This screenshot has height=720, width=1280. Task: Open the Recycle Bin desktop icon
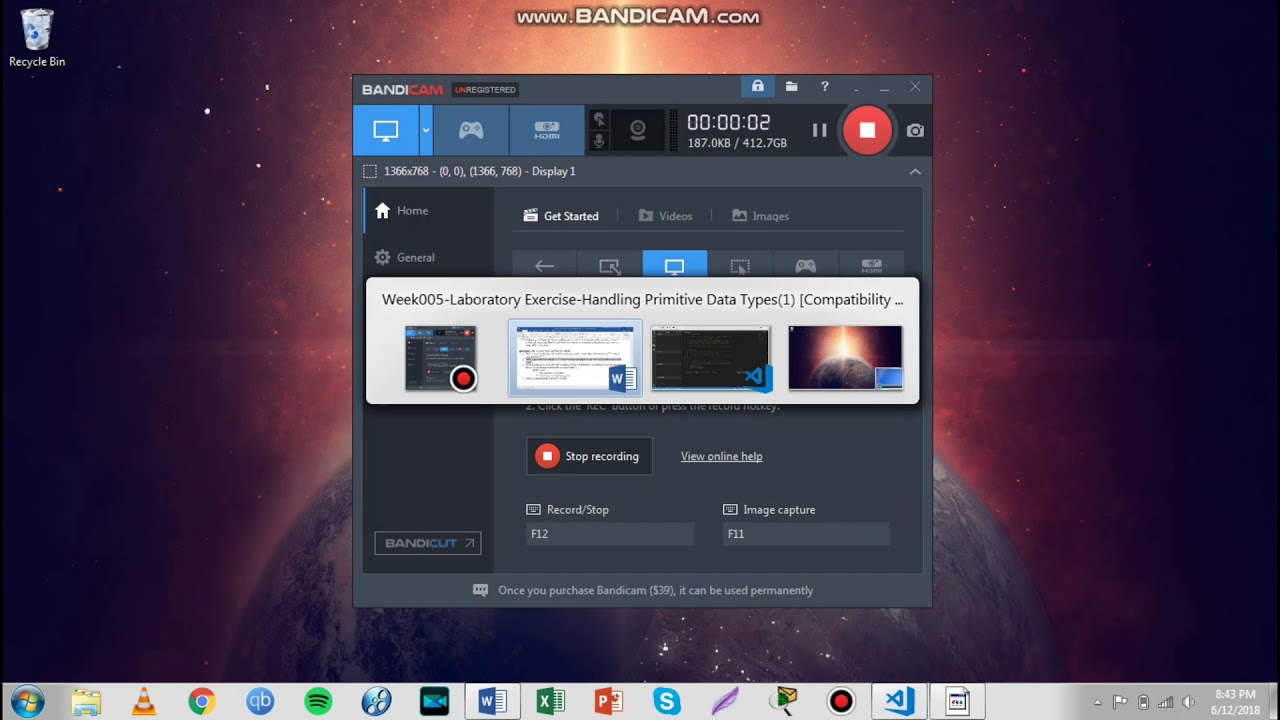pos(37,39)
